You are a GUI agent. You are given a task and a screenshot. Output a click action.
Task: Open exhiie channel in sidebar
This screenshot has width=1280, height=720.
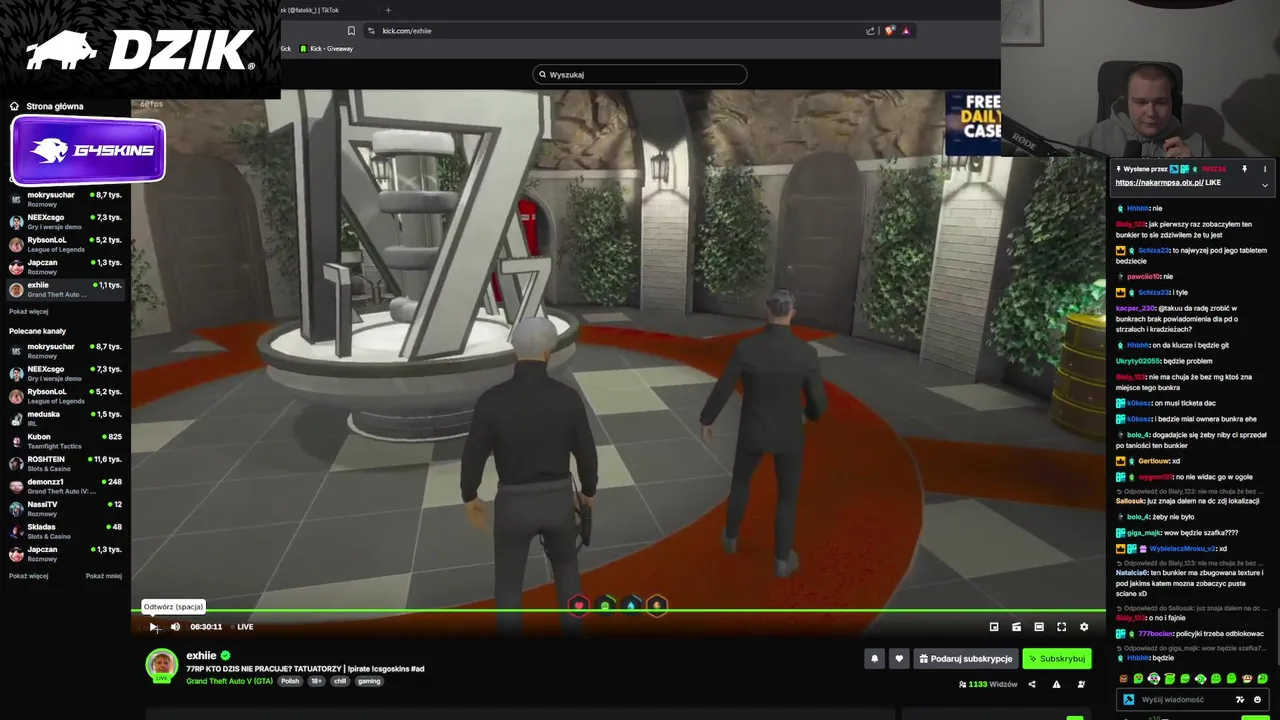65,289
